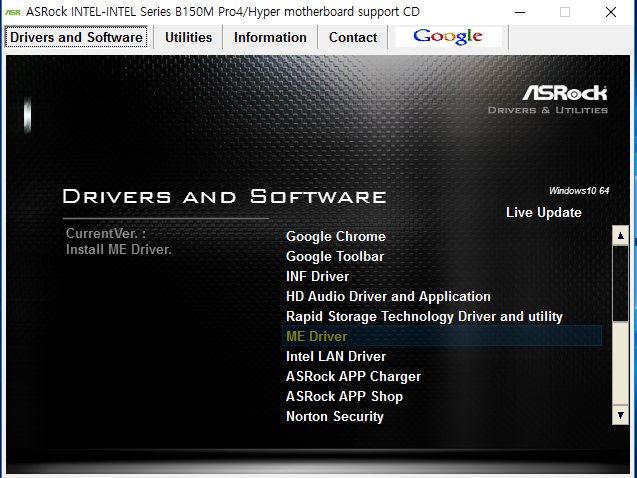
Task: Click the Live Update link
Action: pyautogui.click(x=543, y=212)
